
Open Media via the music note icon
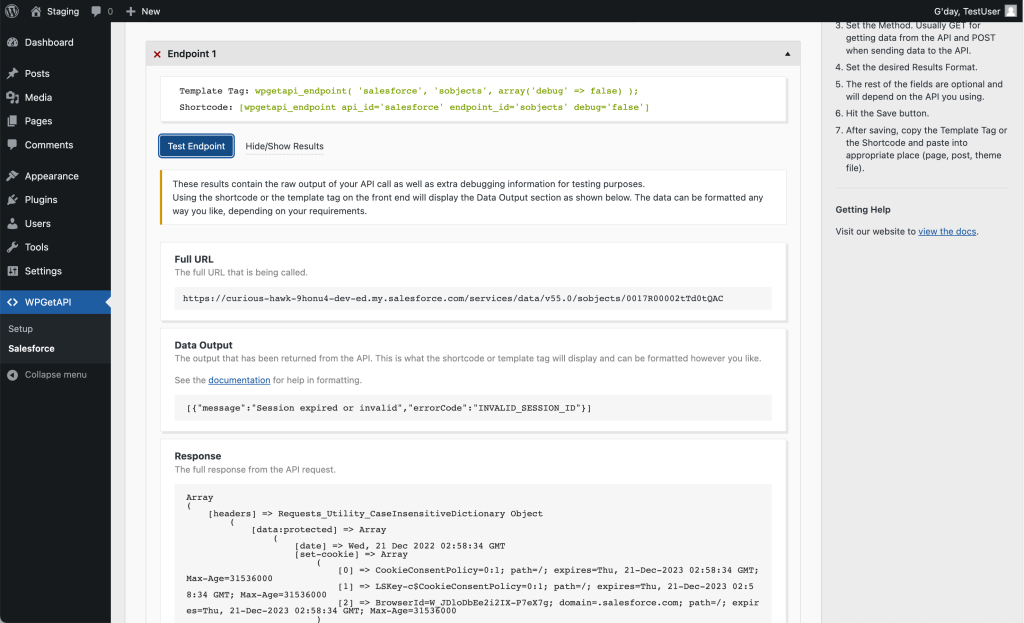tap(14, 96)
